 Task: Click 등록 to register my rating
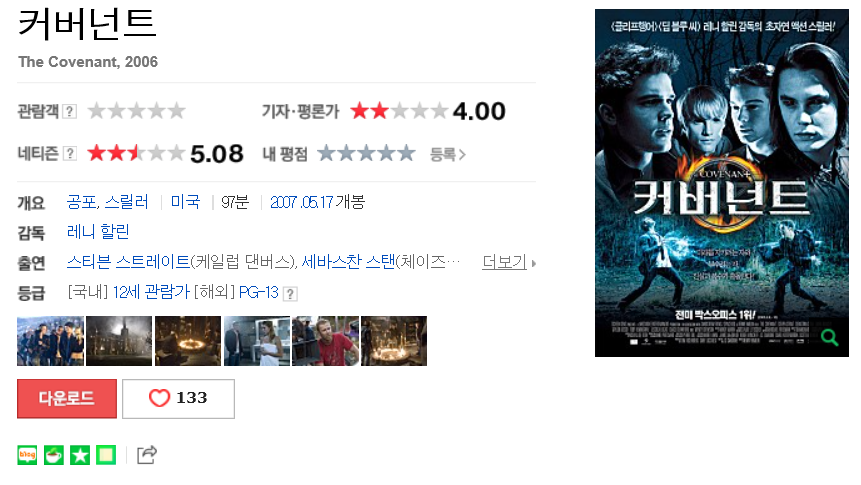tap(448, 154)
